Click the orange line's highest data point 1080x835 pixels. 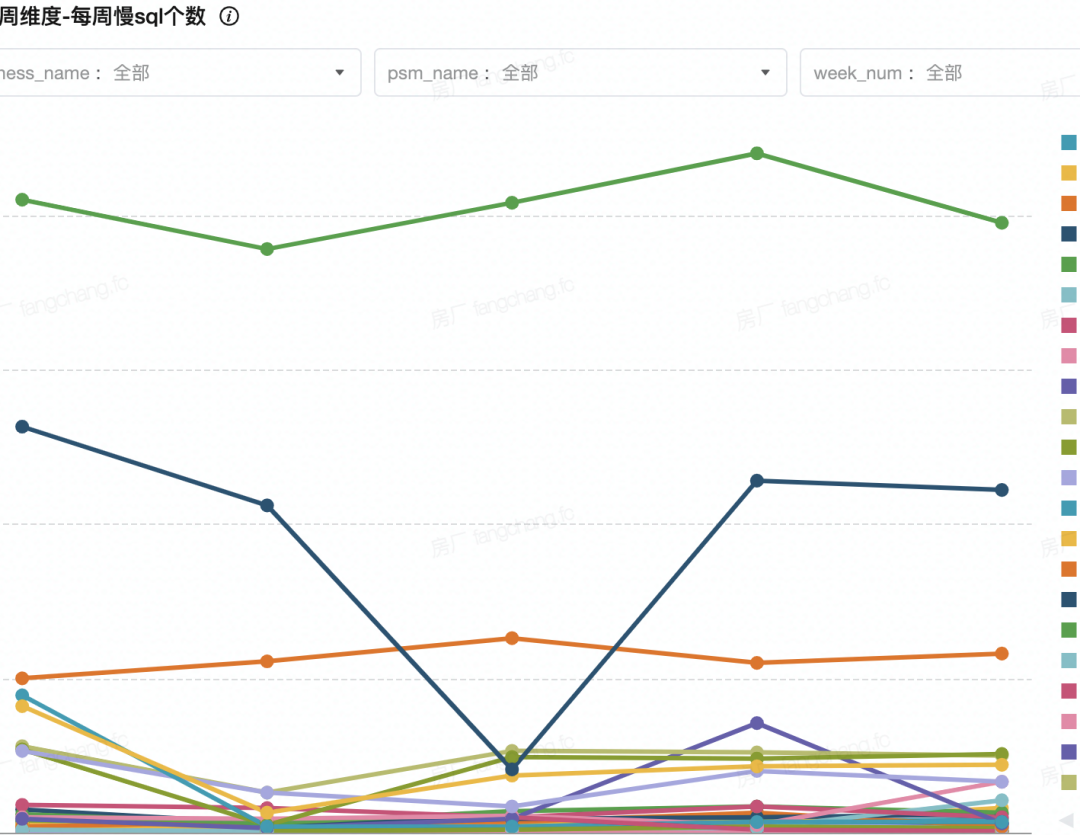pyautogui.click(x=512, y=638)
